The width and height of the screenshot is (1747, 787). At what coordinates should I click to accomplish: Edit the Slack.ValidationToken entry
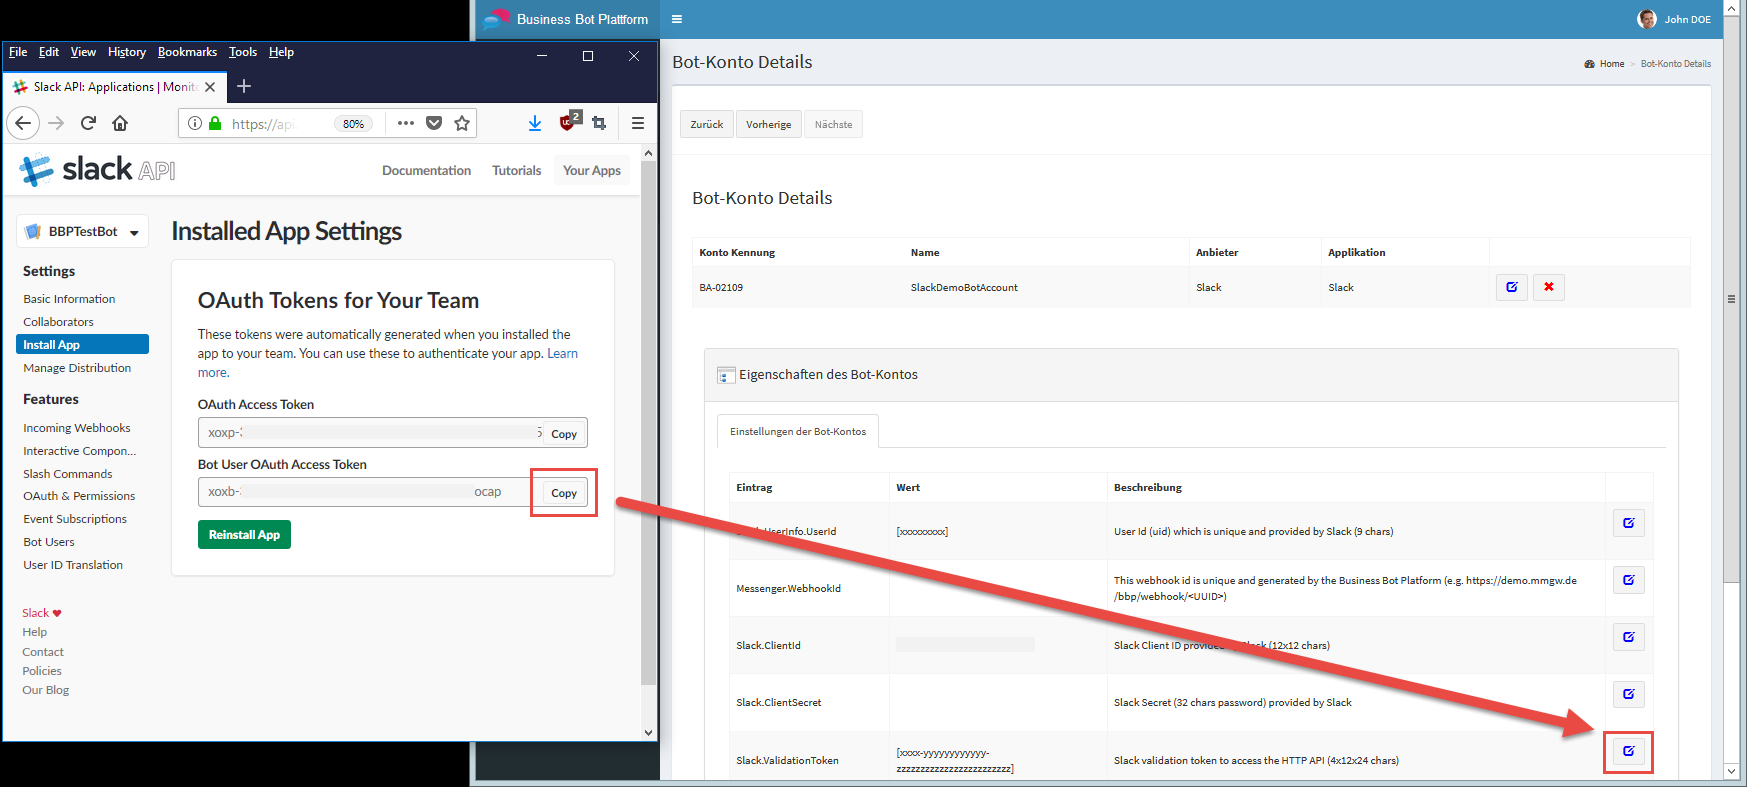pyautogui.click(x=1629, y=751)
